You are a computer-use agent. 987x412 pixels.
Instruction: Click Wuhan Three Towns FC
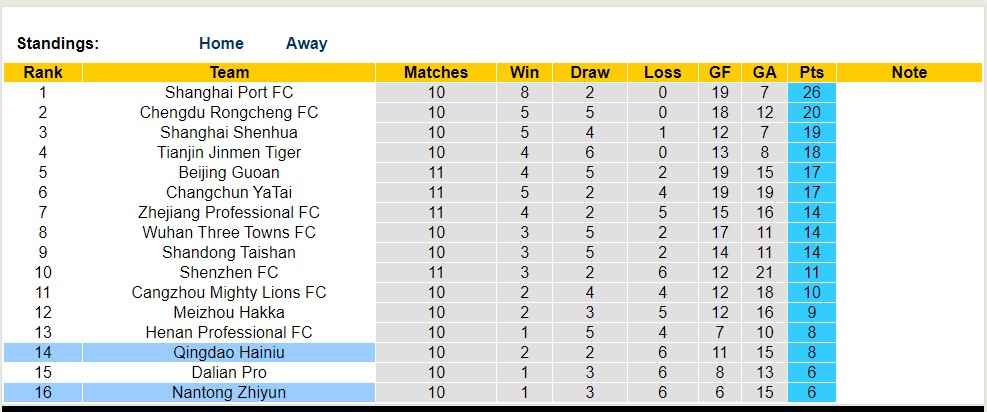[x=229, y=232]
